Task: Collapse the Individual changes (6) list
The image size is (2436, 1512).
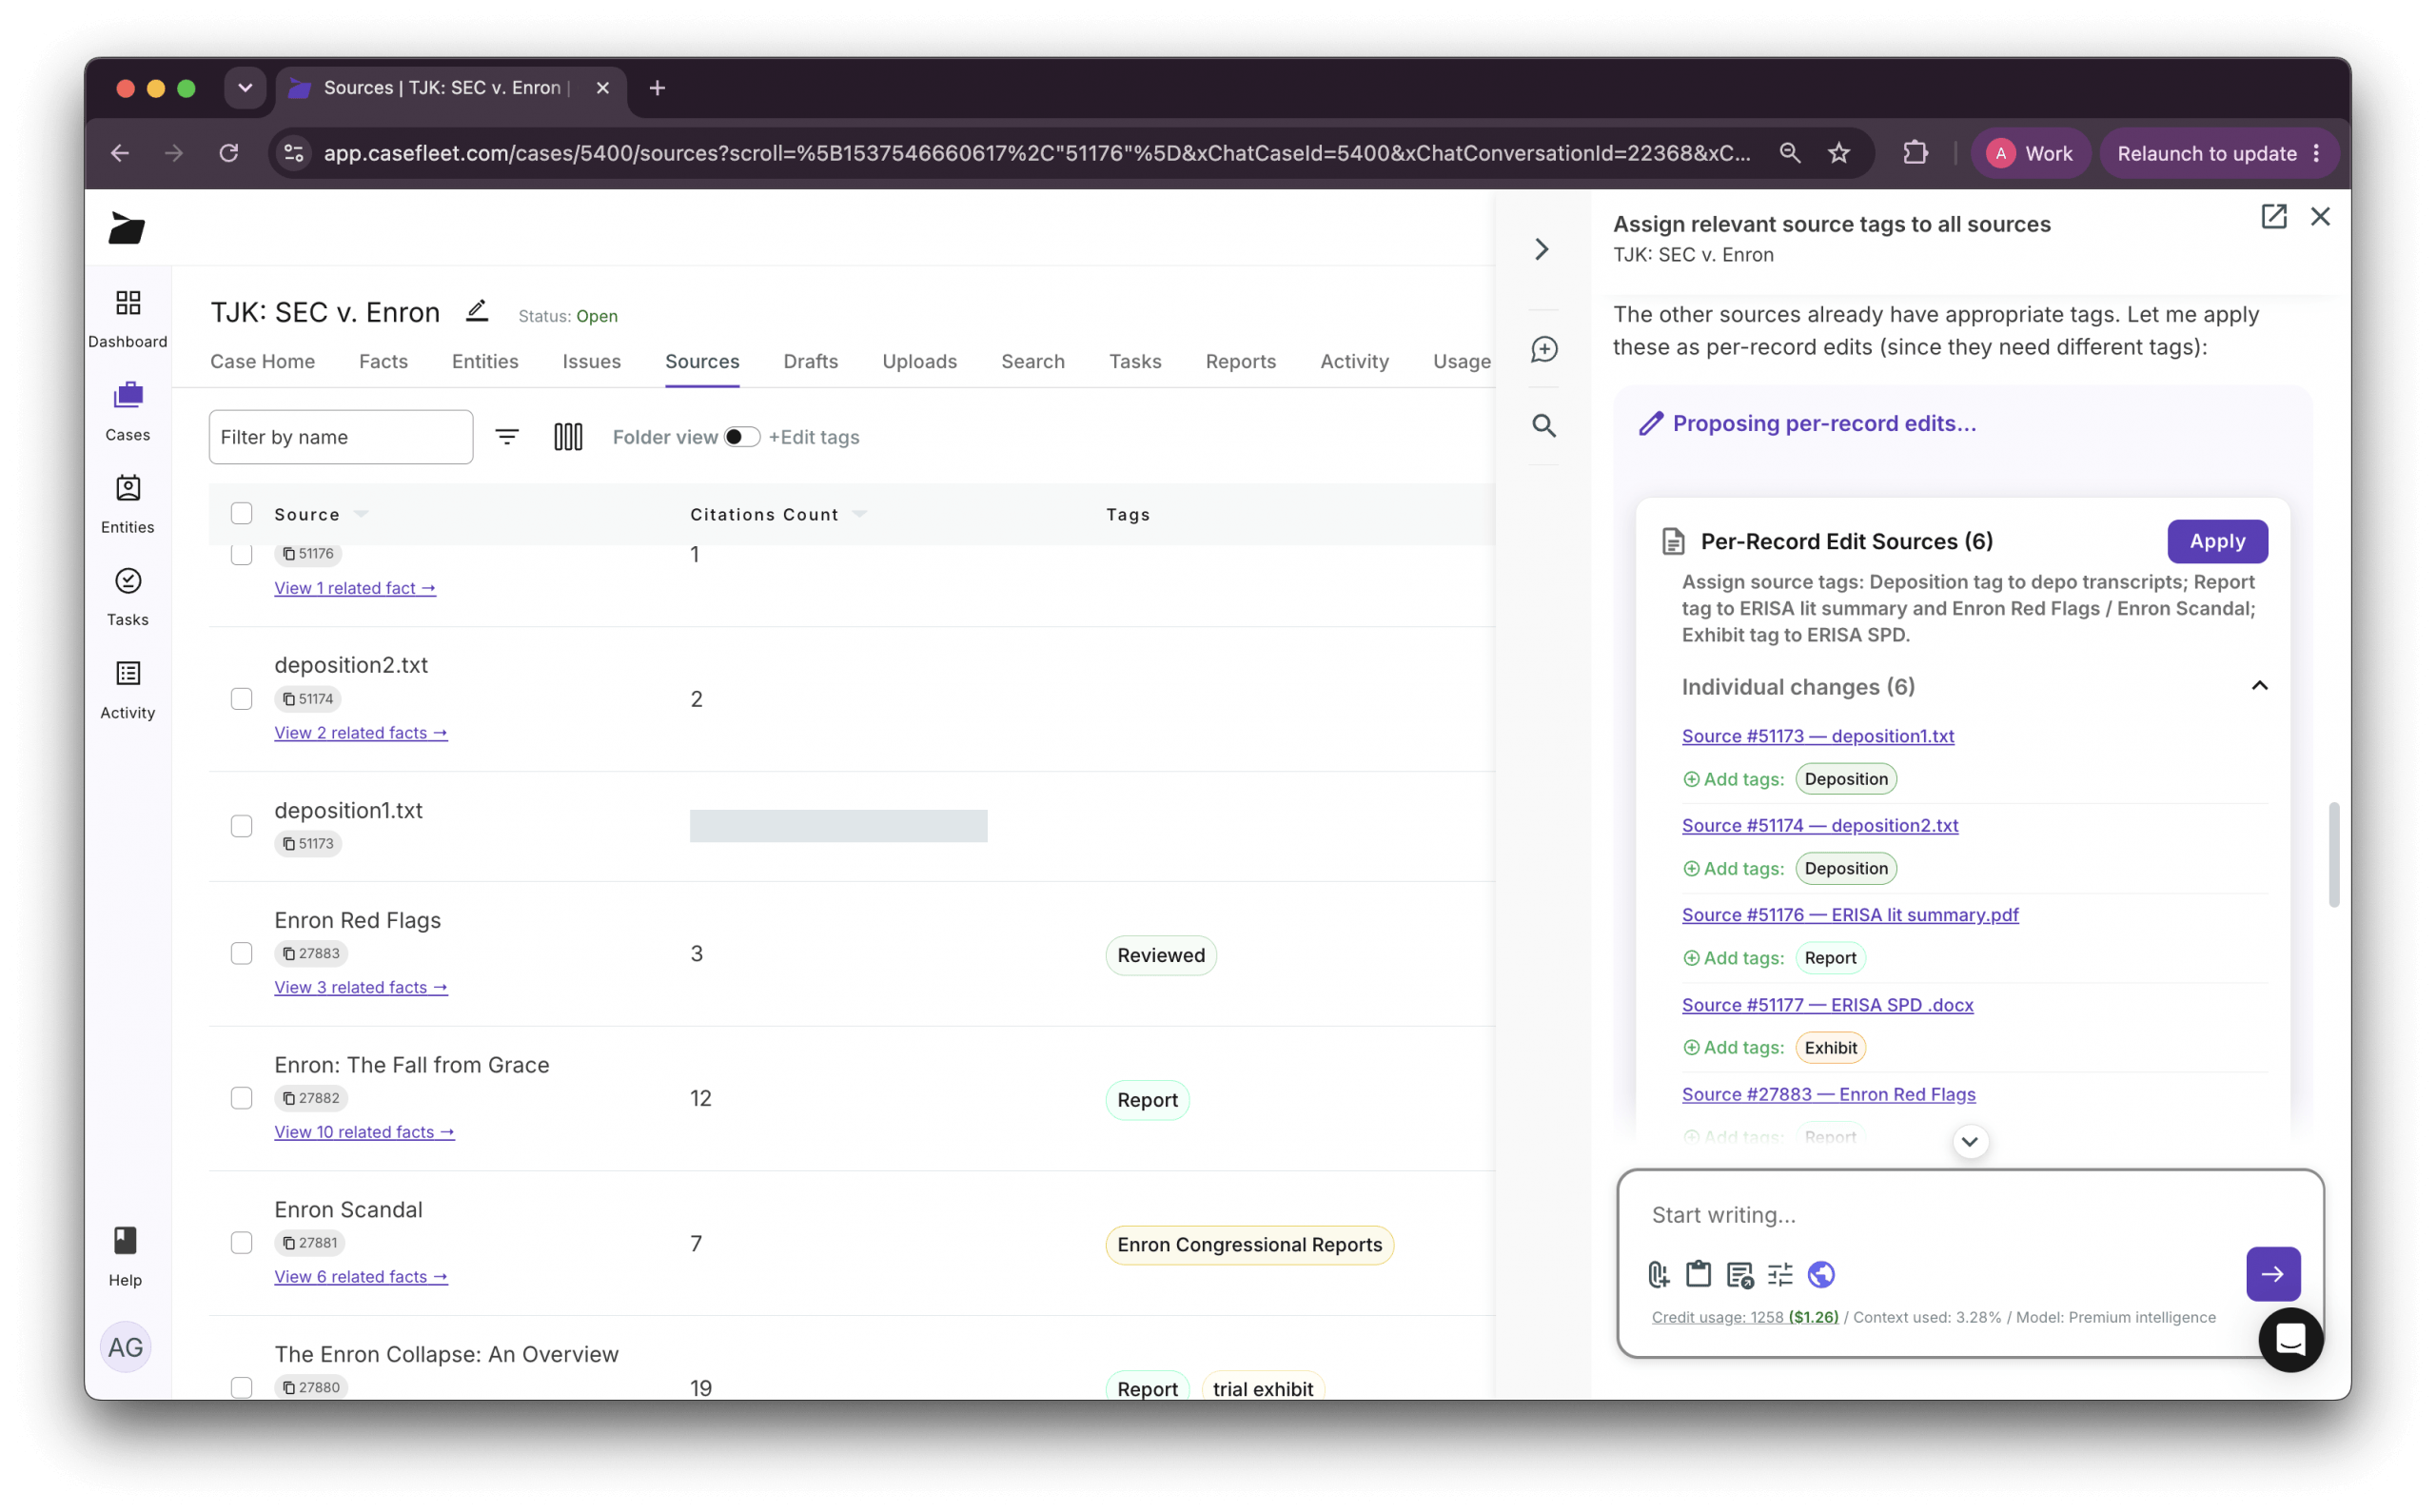Action: coord(2259,686)
